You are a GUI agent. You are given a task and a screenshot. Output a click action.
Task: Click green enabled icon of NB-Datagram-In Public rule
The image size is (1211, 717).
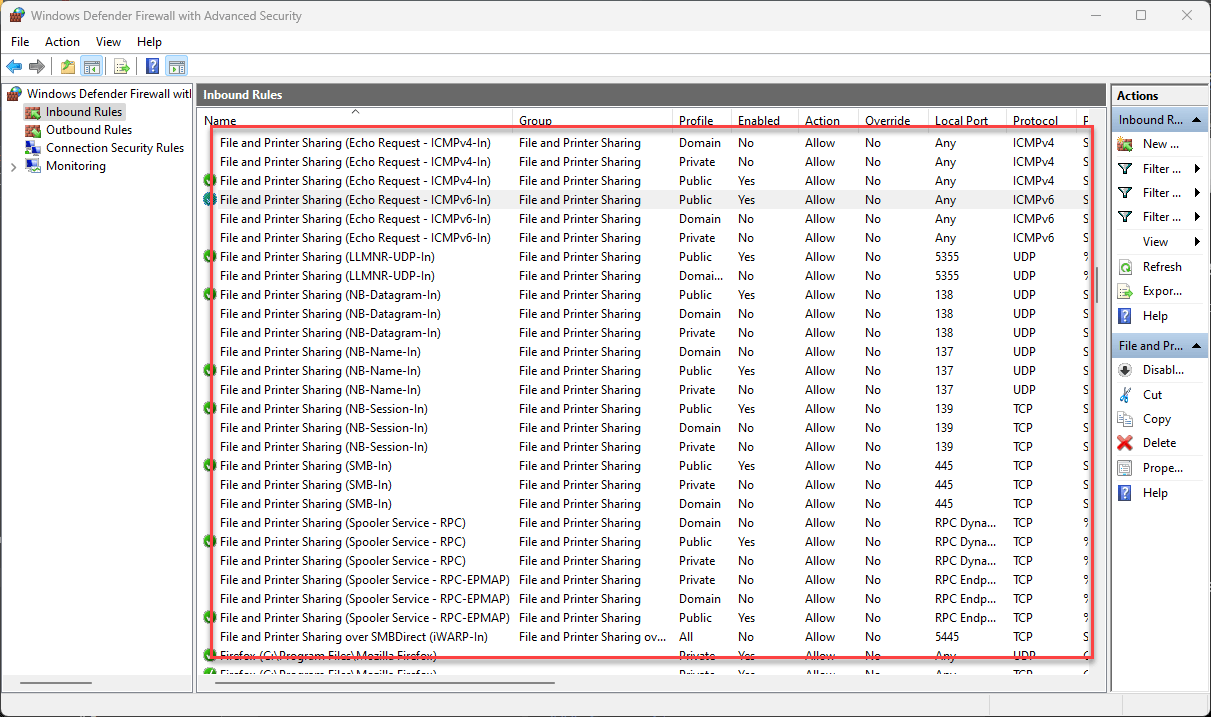(x=209, y=295)
